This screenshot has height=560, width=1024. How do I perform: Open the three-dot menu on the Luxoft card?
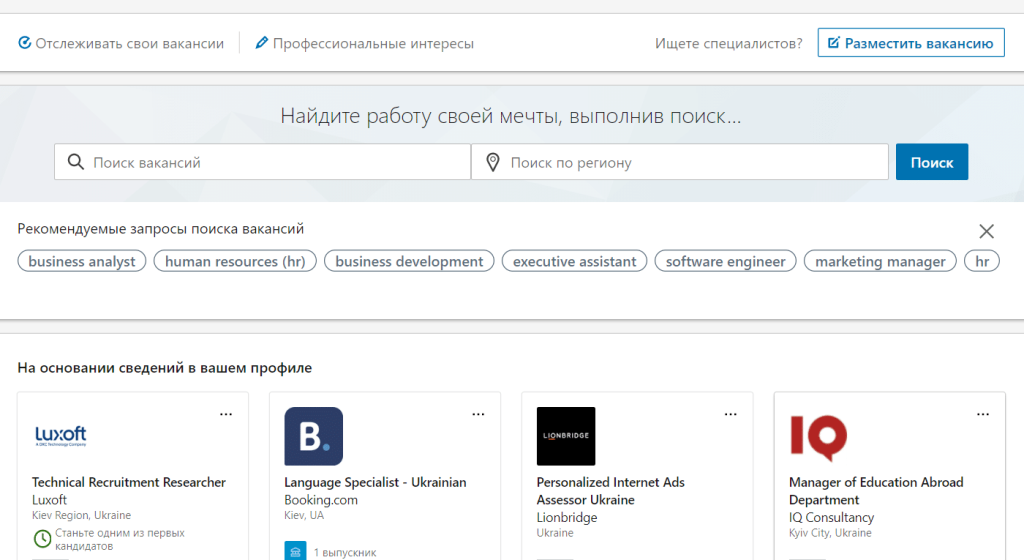[226, 414]
